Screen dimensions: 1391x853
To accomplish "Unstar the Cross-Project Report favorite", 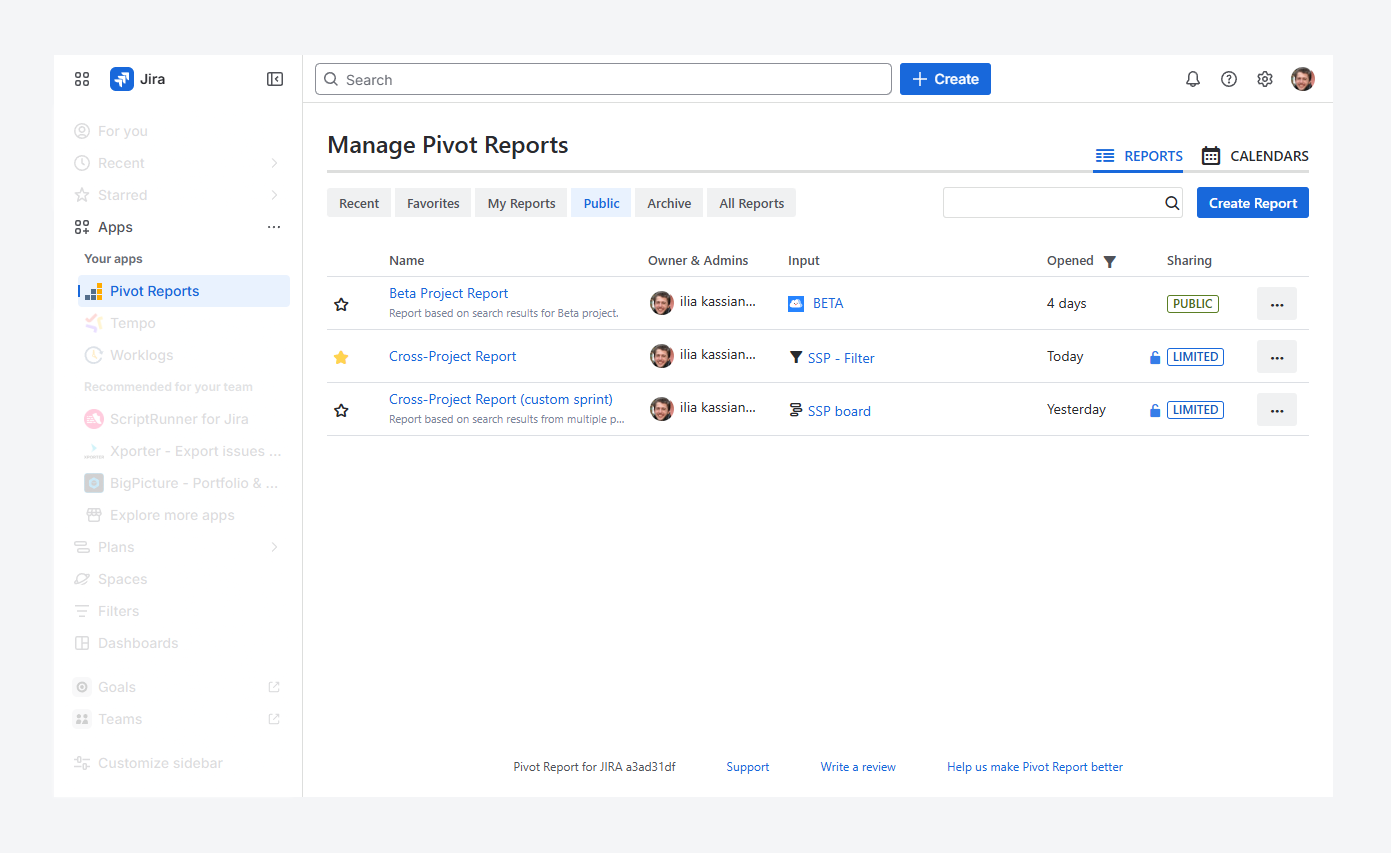I will click(341, 357).
